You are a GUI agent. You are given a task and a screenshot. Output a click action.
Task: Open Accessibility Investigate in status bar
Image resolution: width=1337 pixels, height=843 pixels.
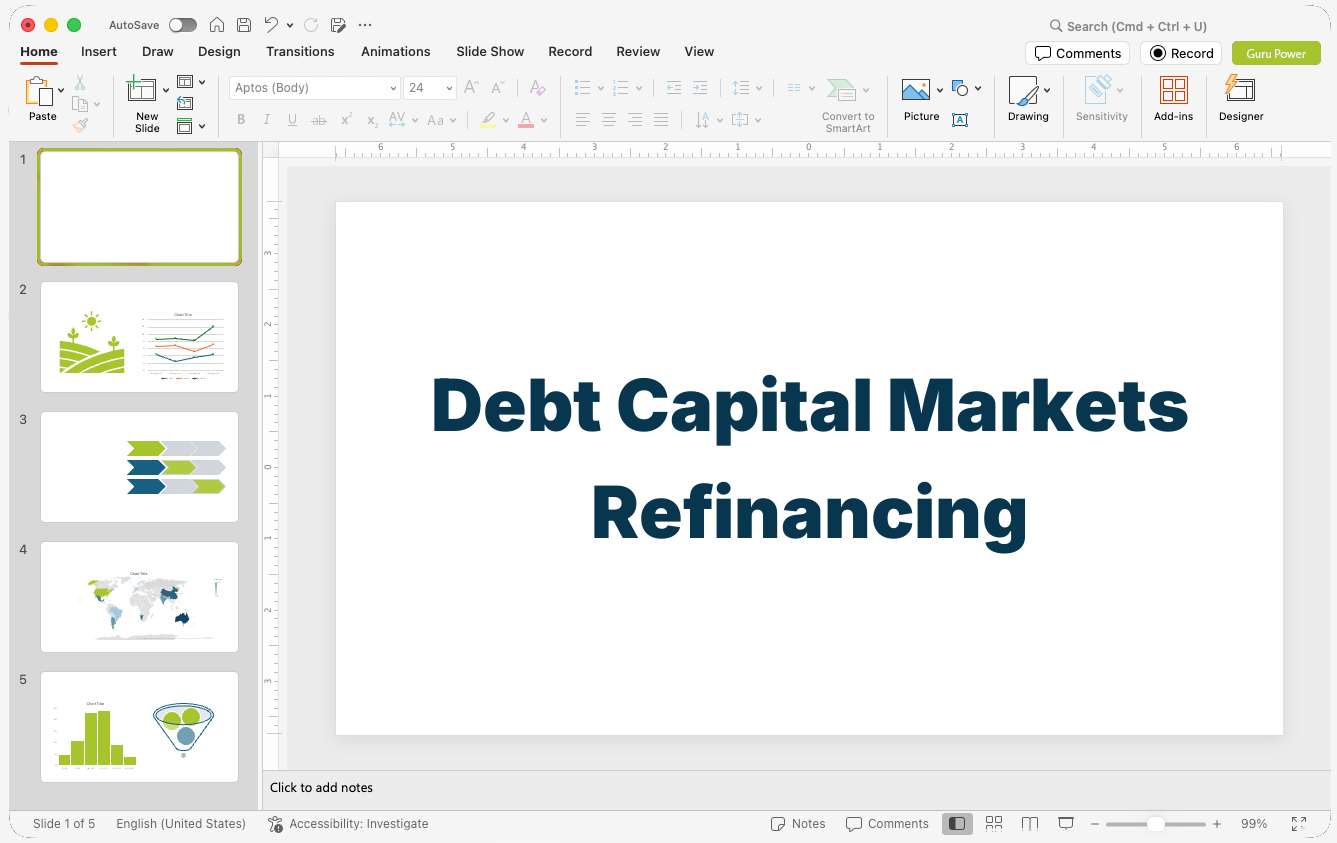click(x=348, y=824)
